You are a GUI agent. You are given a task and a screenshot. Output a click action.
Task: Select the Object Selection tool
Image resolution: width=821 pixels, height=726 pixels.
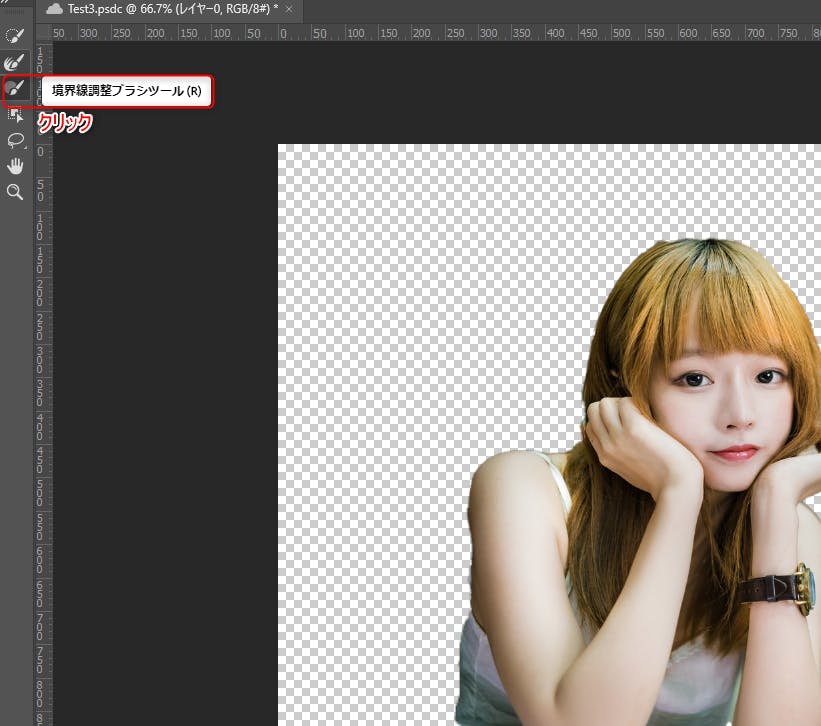point(14,115)
